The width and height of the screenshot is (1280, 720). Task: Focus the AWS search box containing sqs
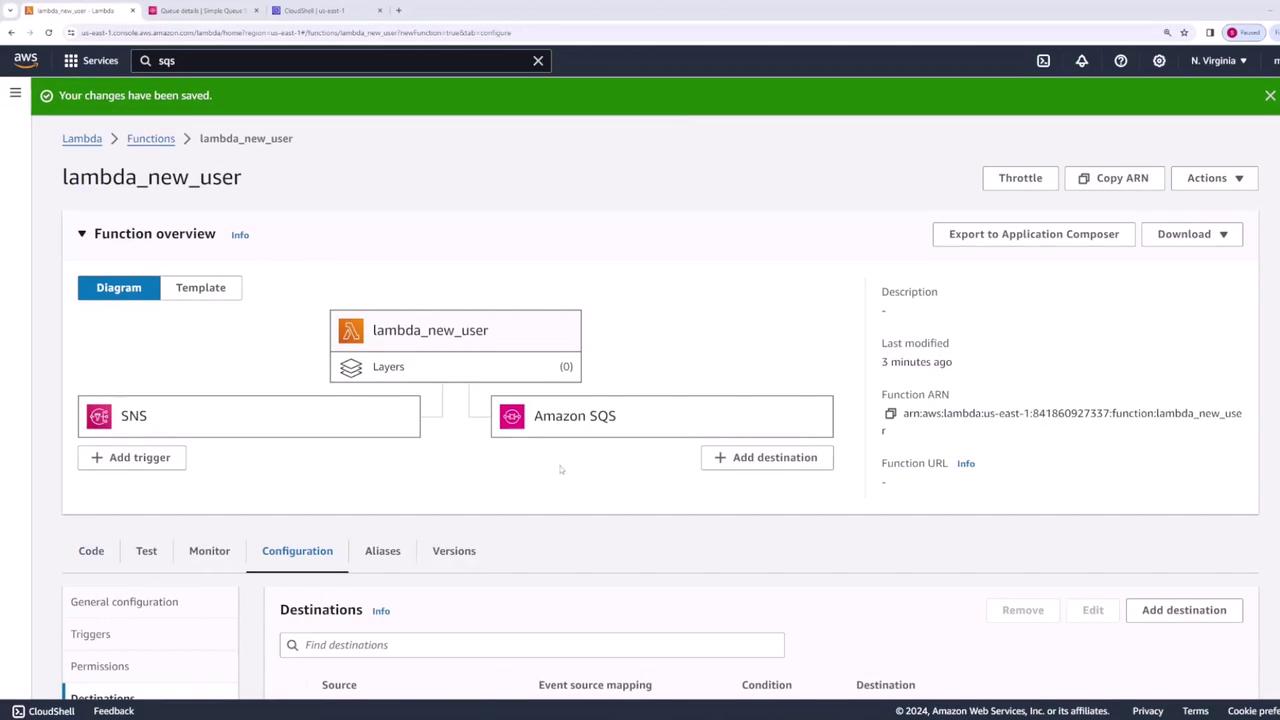coord(341,61)
